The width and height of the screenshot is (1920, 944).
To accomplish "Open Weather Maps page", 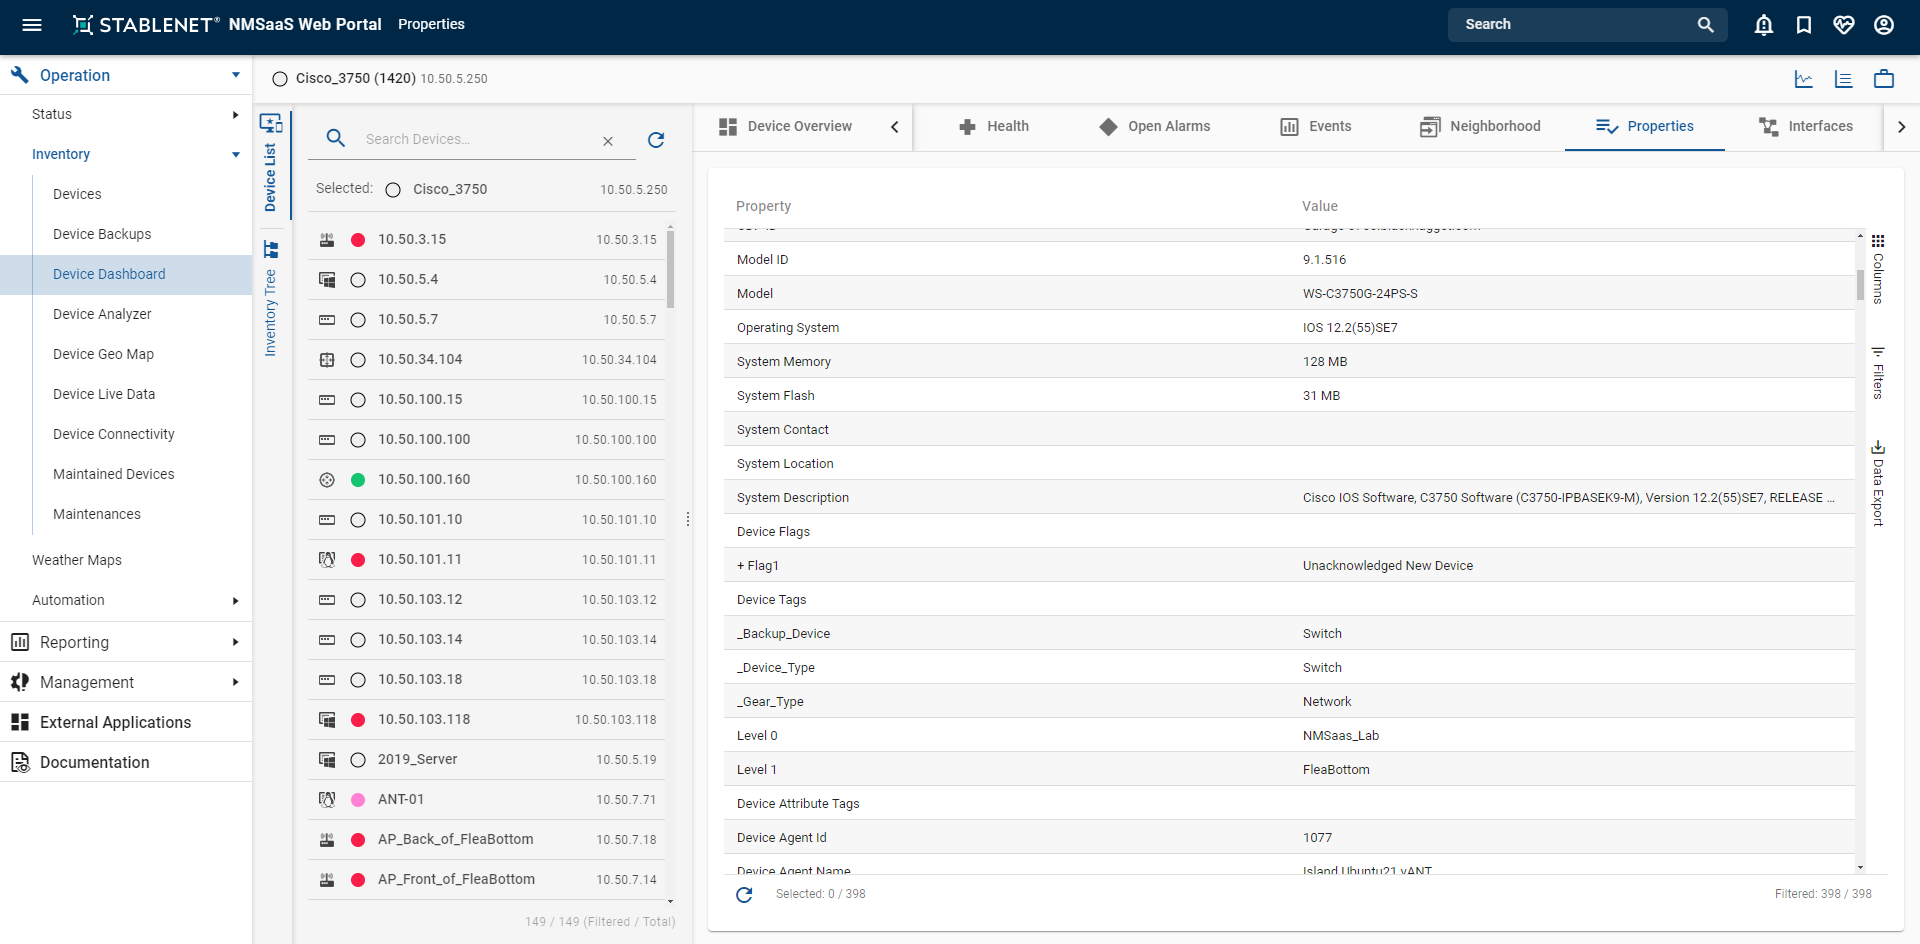I will coord(77,560).
